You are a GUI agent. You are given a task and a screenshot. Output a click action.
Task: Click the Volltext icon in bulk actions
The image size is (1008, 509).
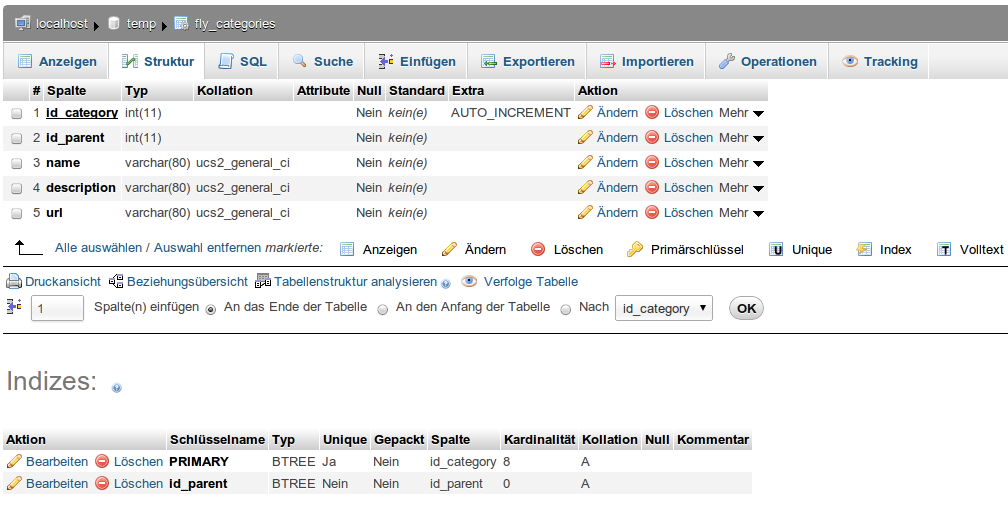(944, 249)
